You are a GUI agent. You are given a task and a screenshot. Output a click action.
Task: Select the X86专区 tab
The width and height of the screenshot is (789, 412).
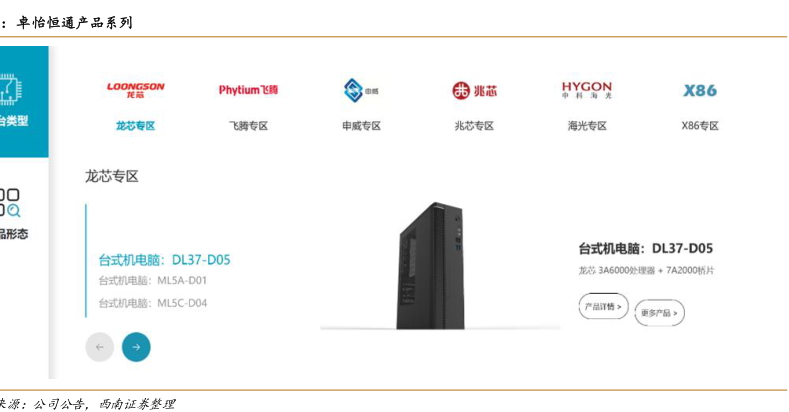(x=700, y=126)
